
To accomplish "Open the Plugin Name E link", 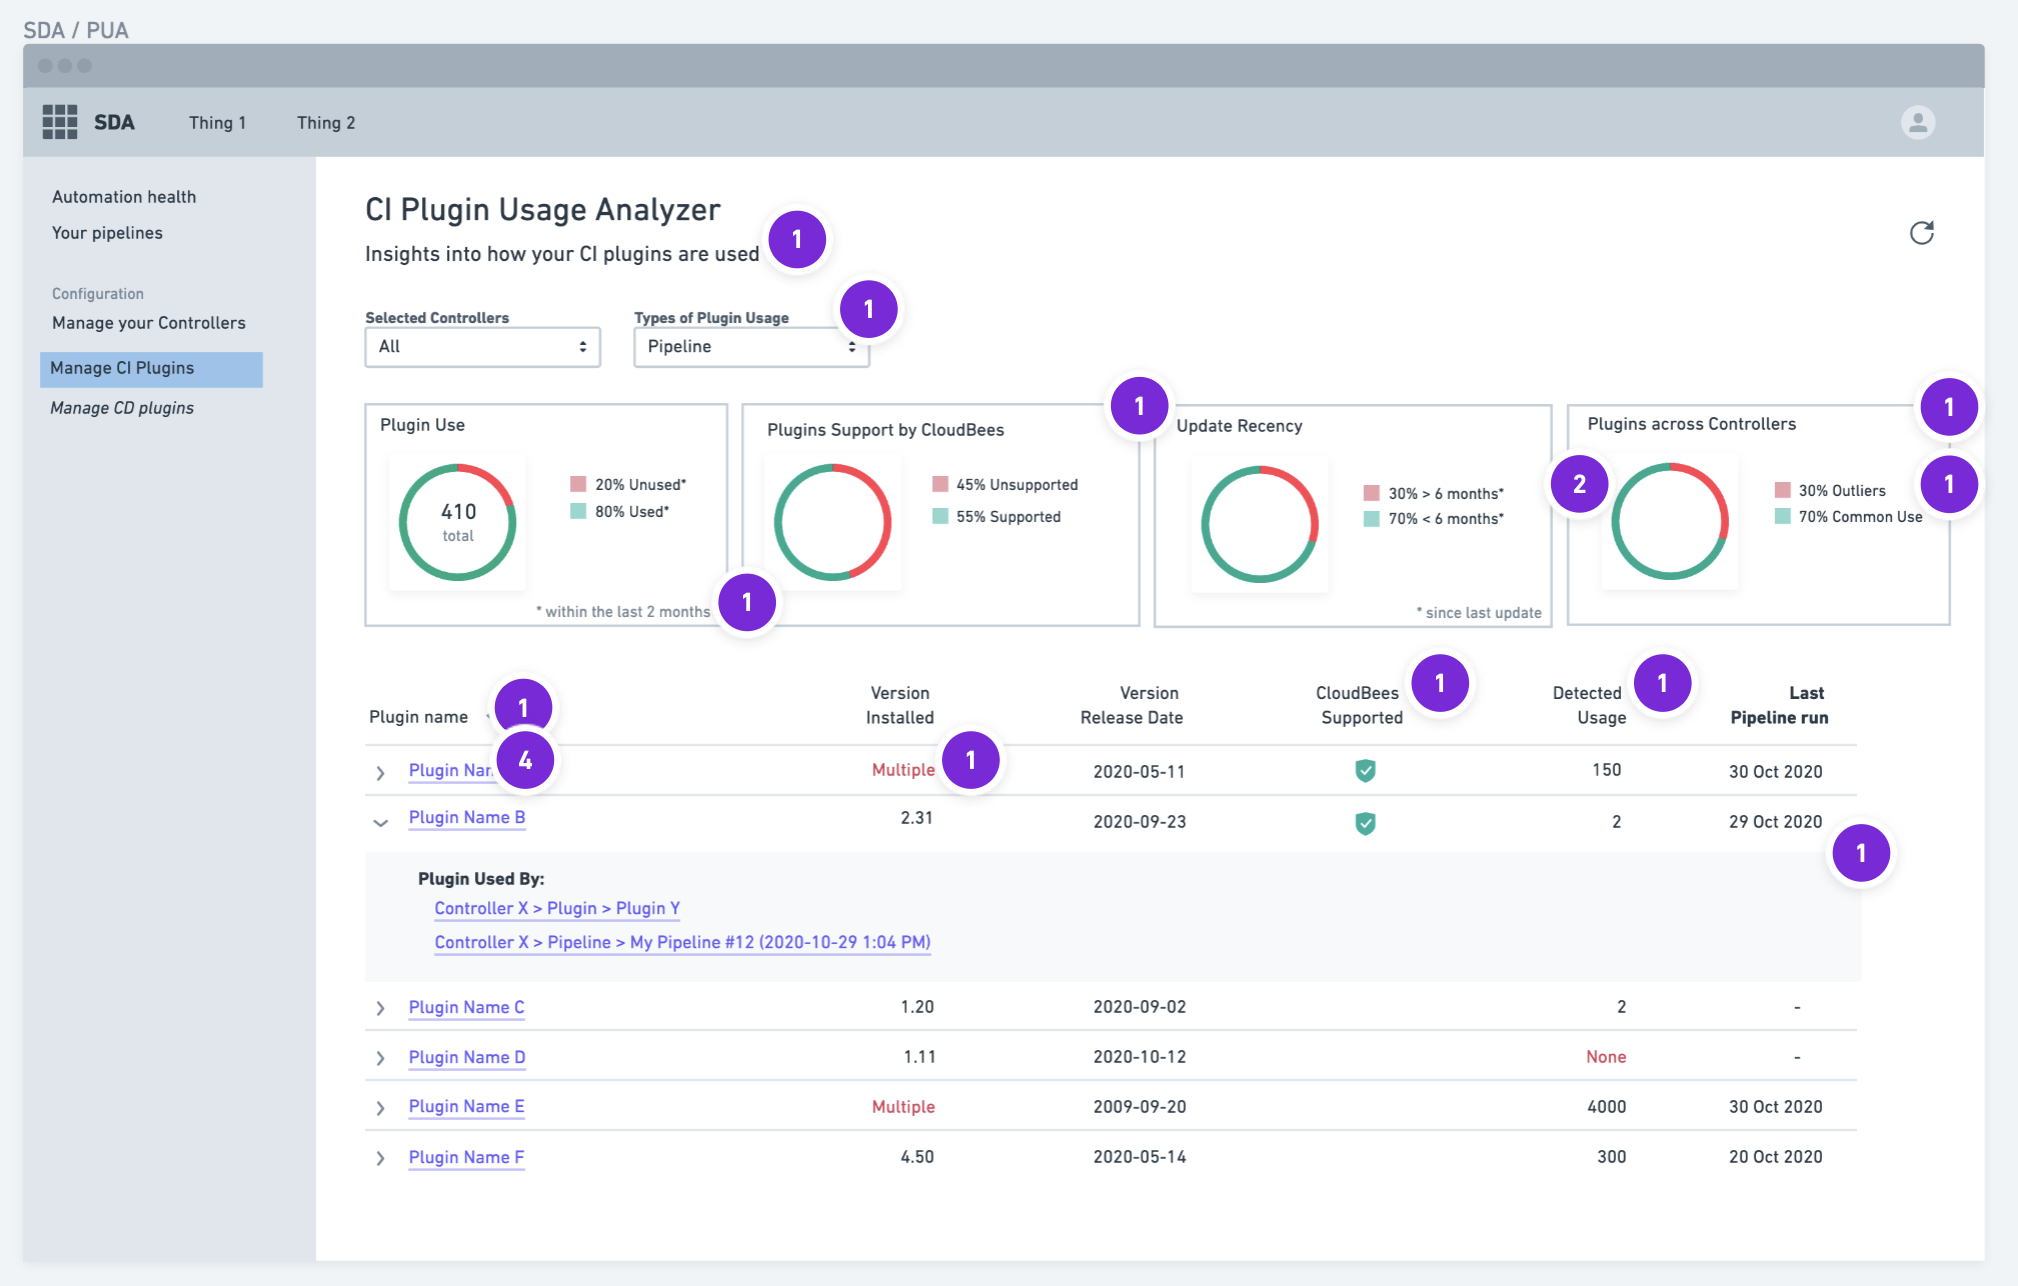I will click(466, 1106).
